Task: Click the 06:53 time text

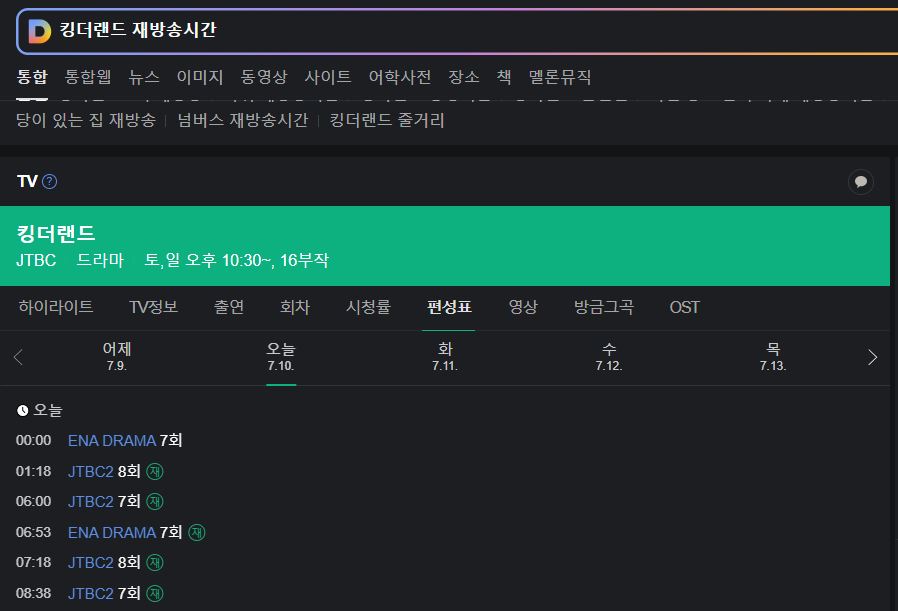Action: click(33, 533)
